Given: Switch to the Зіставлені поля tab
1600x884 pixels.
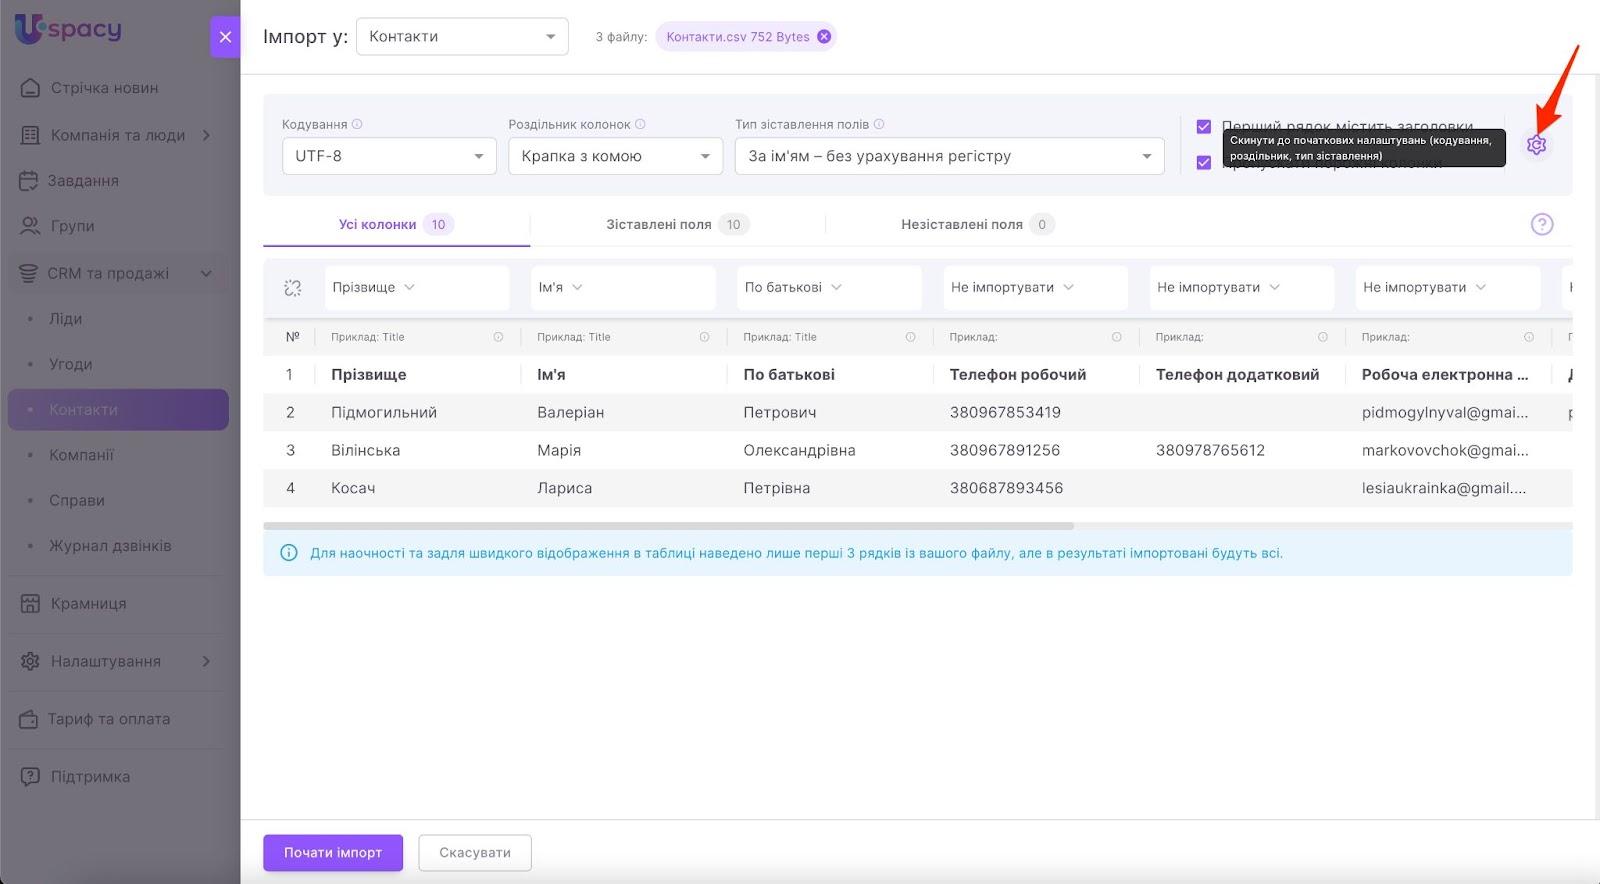Looking at the screenshot, I should tap(676, 225).
